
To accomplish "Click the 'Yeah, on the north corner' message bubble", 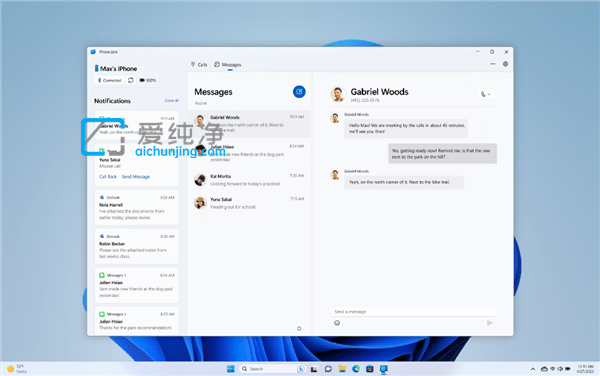I will click(x=404, y=182).
